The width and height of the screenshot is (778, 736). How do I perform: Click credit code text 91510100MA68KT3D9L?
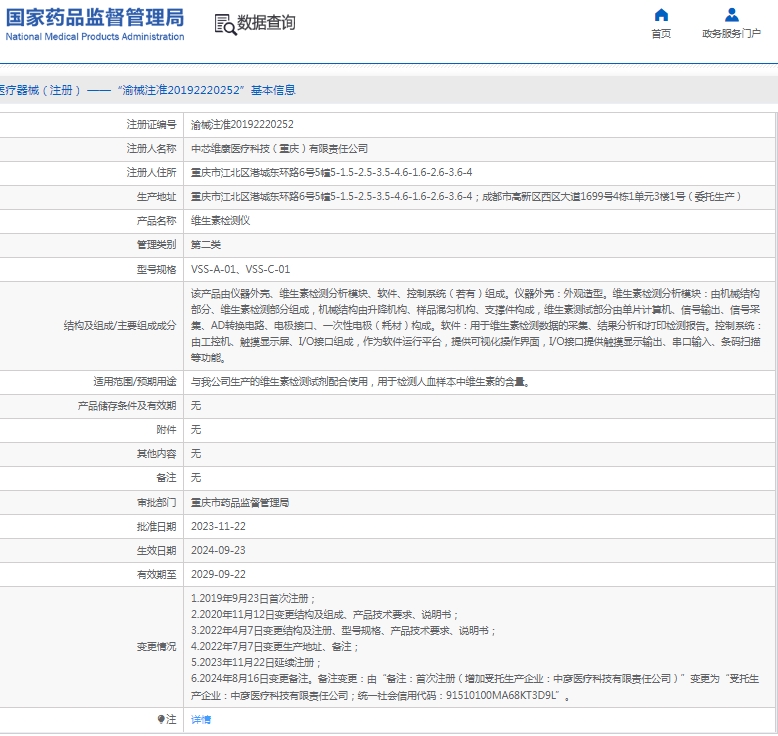point(502,695)
